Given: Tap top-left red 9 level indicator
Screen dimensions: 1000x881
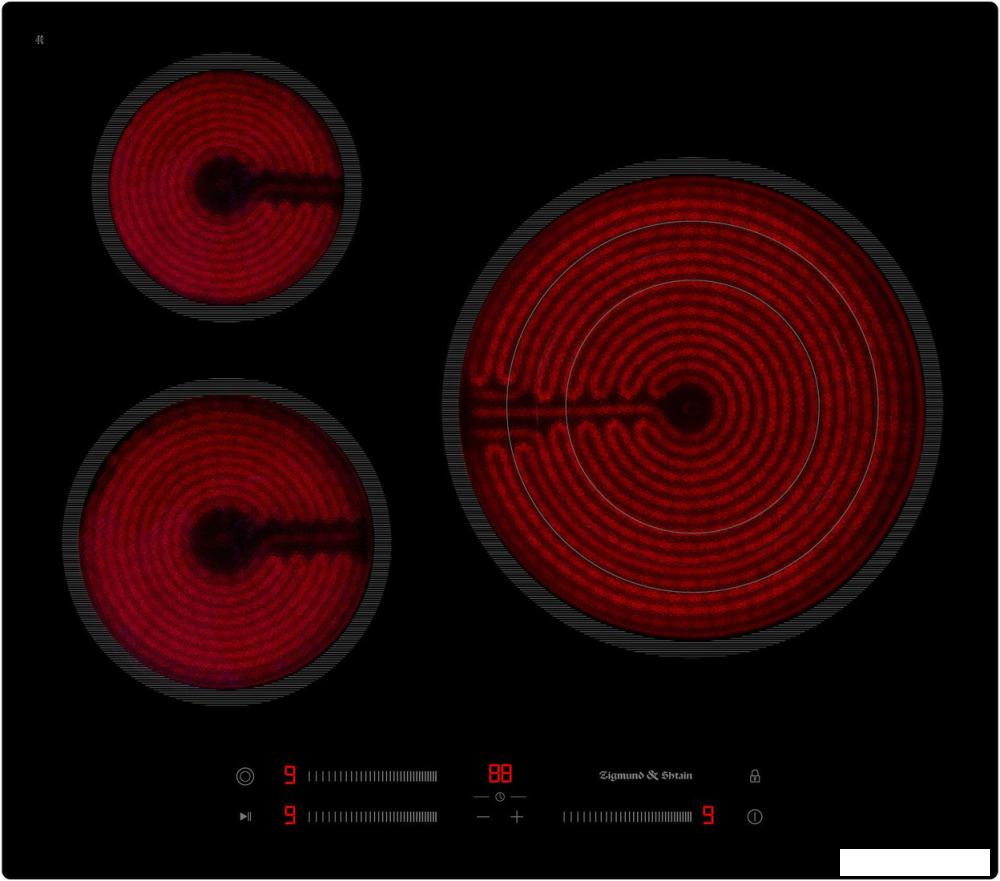Looking at the screenshot, I should [290, 776].
